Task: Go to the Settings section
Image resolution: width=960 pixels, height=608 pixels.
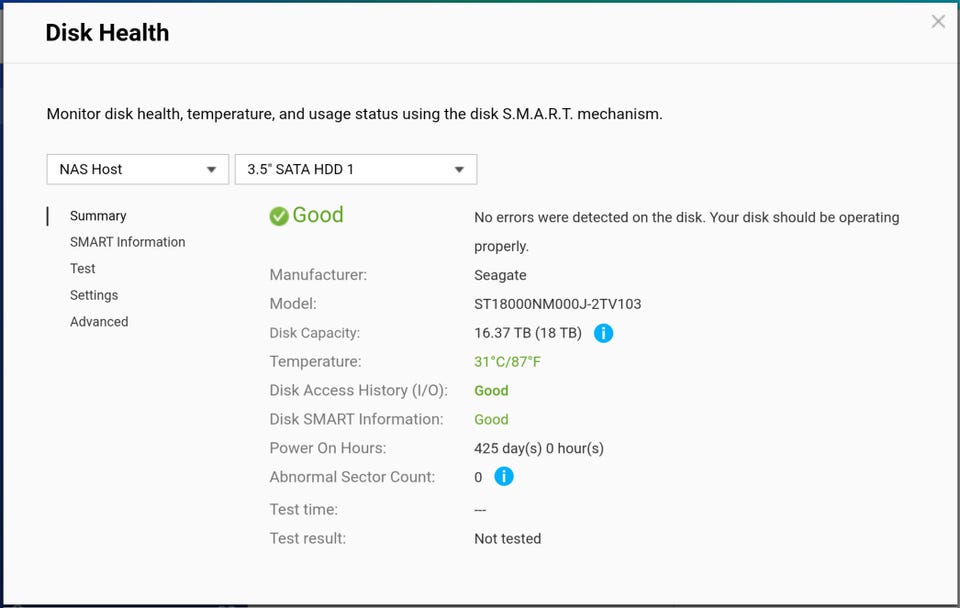Action: [94, 295]
